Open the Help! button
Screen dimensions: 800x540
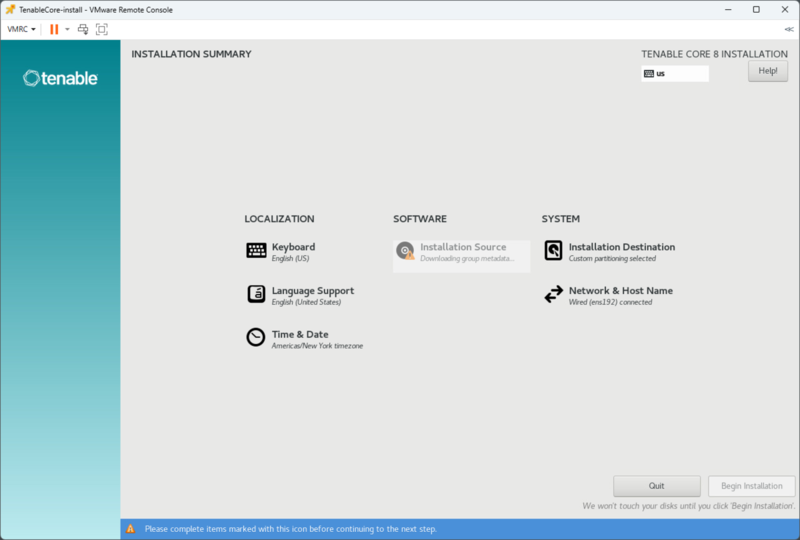(x=767, y=71)
